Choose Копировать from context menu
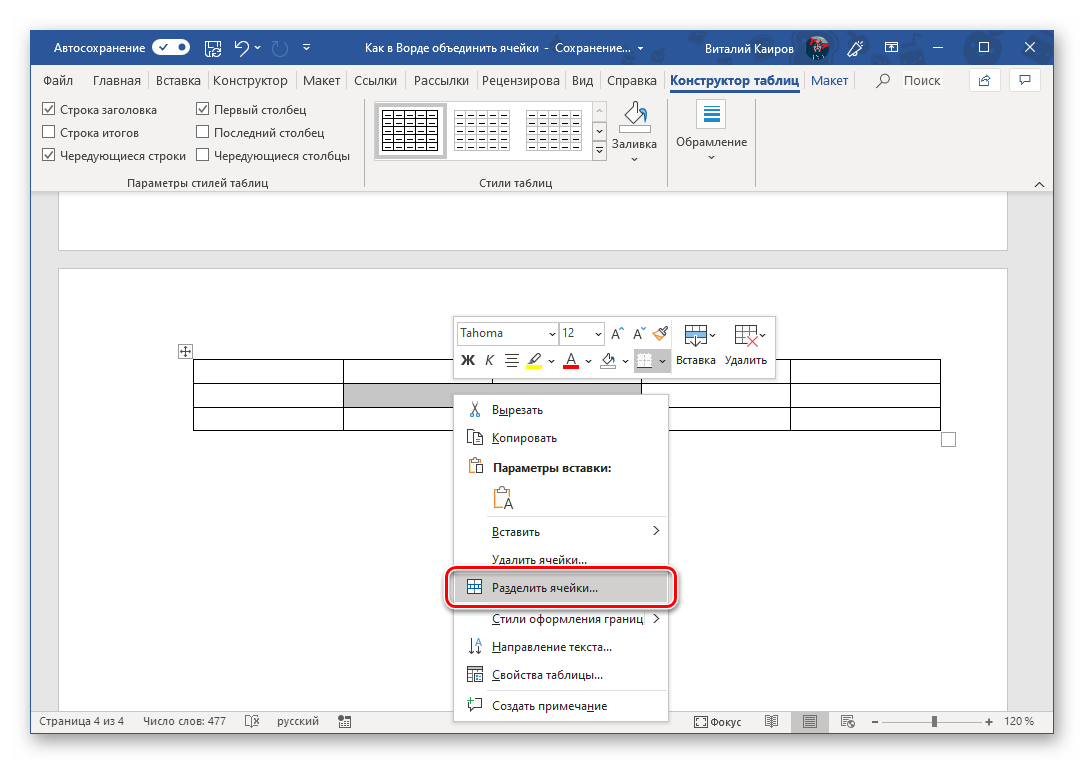 (x=561, y=438)
